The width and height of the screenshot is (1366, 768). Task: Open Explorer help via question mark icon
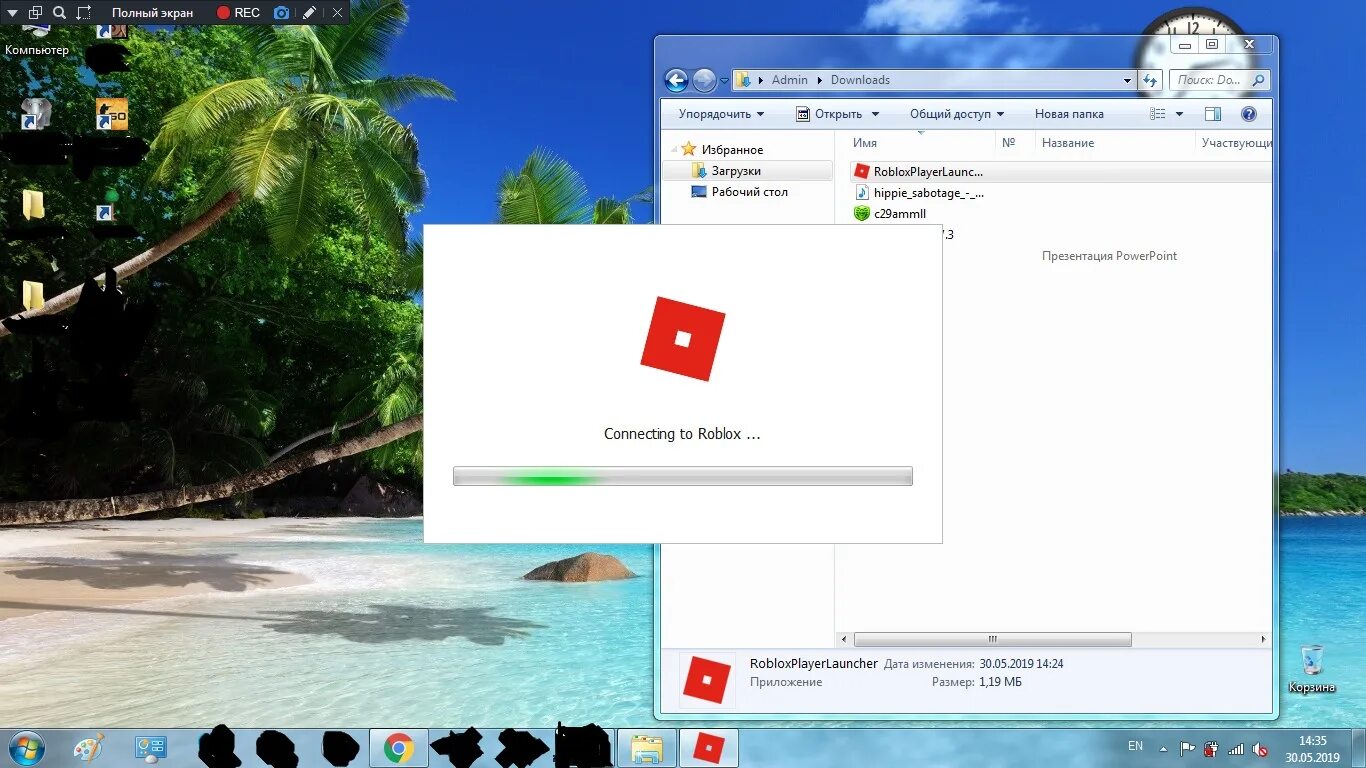point(1249,114)
